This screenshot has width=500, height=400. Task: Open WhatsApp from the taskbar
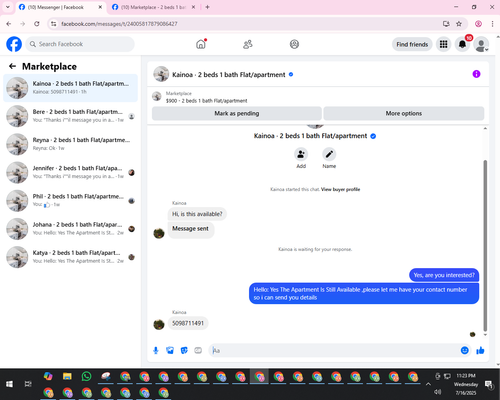click(86, 376)
